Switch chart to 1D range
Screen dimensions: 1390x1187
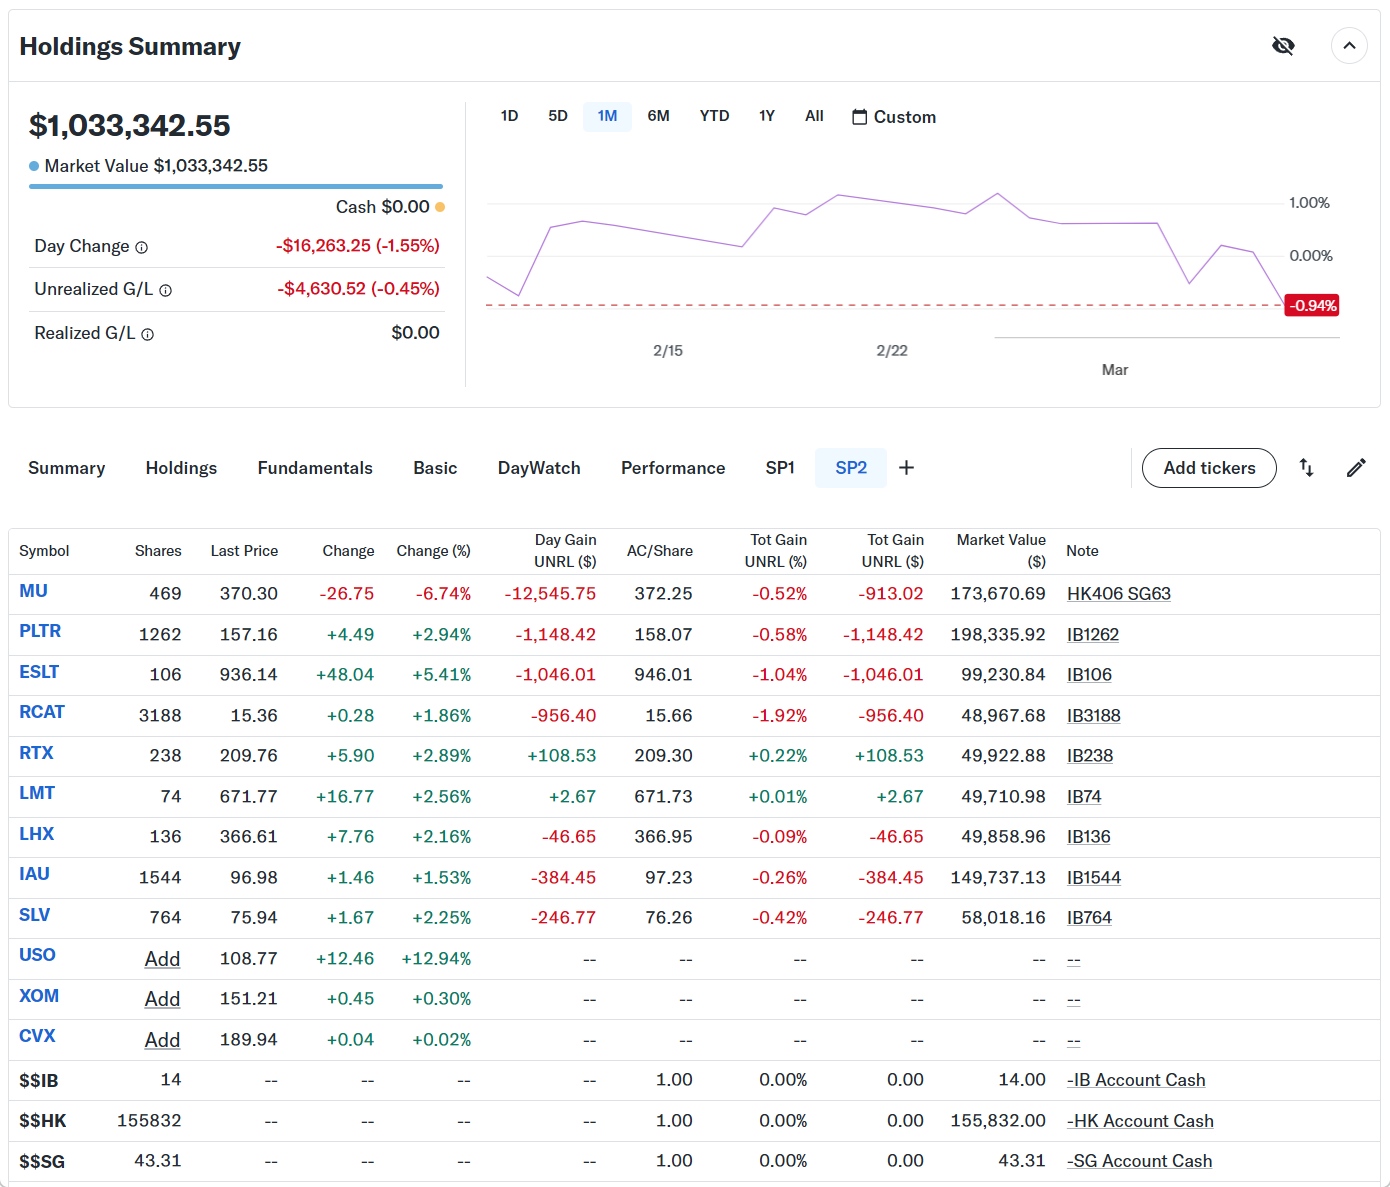pos(509,116)
